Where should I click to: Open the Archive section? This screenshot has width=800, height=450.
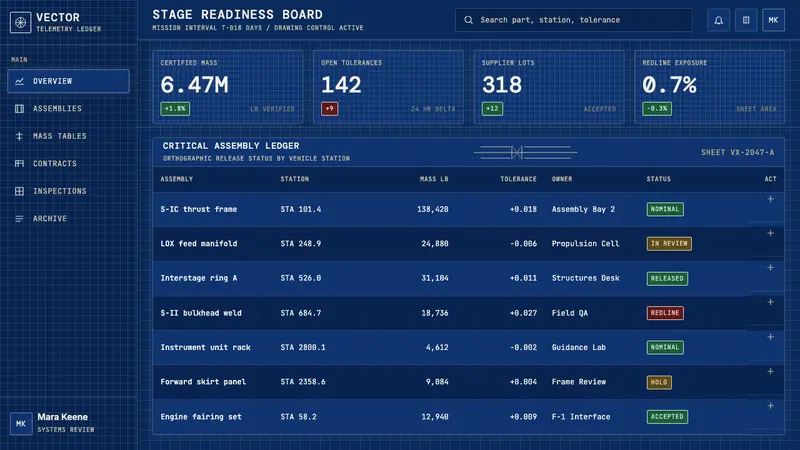68,219
